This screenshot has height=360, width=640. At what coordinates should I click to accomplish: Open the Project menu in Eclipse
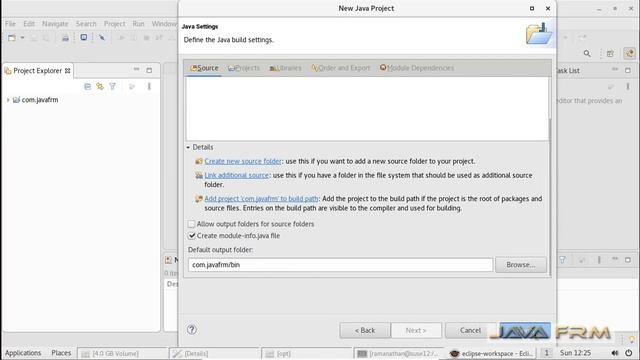(114, 24)
